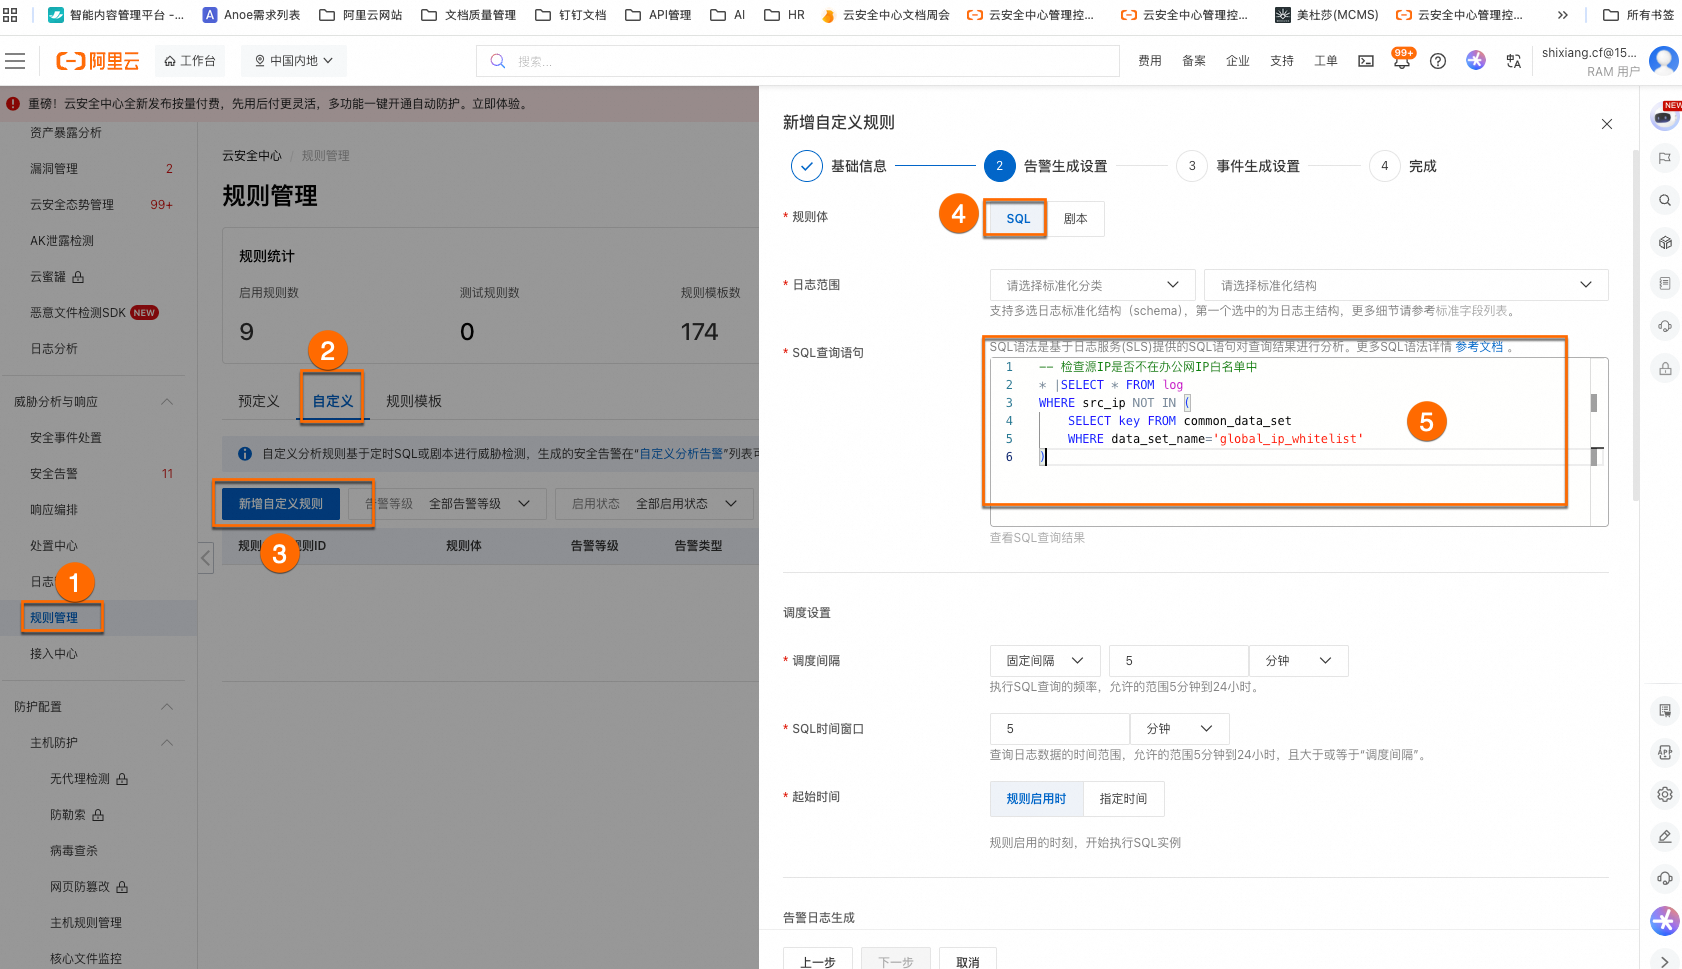Image resolution: width=1682 pixels, height=969 pixels.
Task: Switch to the 自定义 tab
Action: coord(333,401)
